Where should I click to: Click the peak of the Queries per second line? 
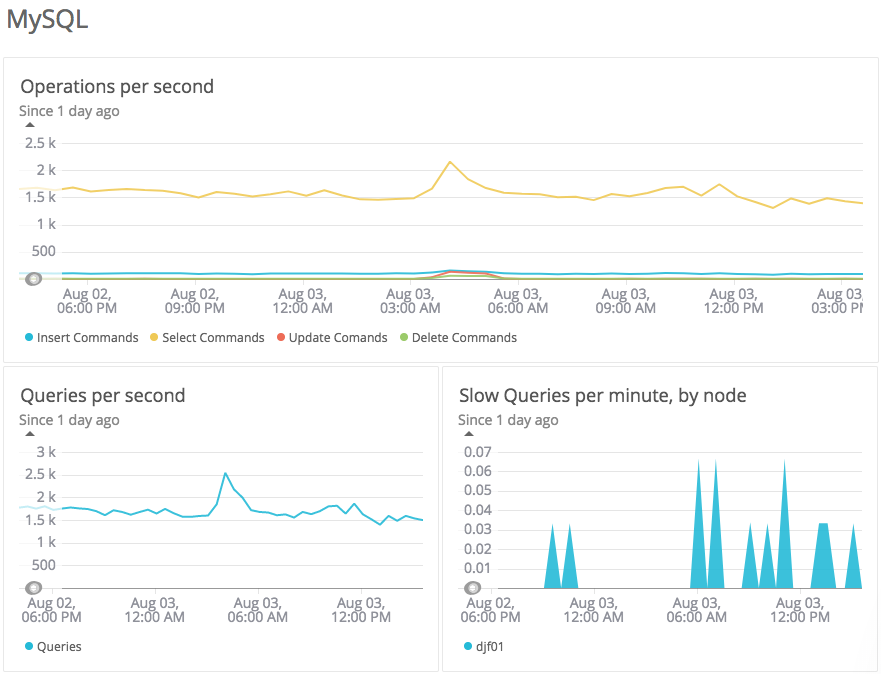225,473
